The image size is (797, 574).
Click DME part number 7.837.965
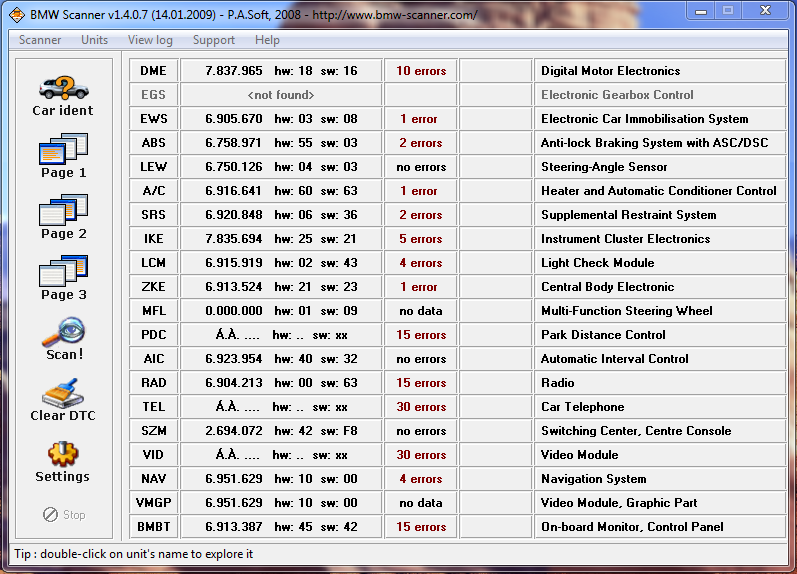coord(234,71)
